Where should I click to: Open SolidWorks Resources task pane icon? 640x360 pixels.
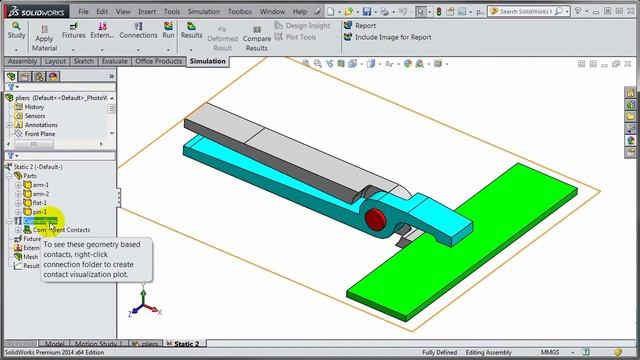(631, 92)
